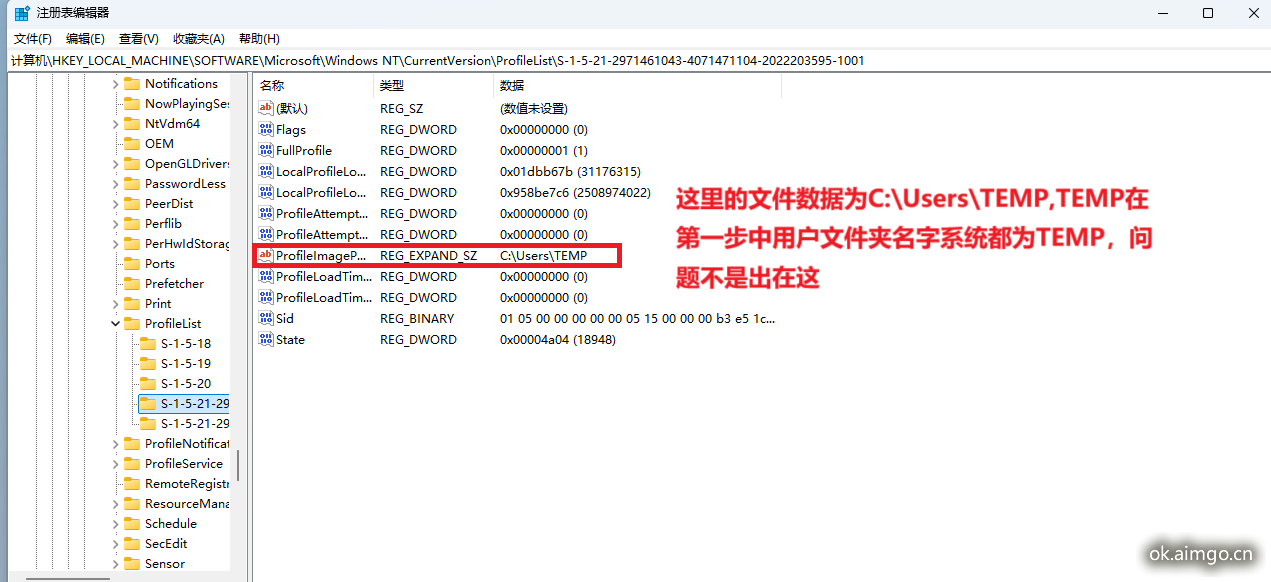Click the Schedule folder icon
The width and height of the screenshot is (1271, 582).
point(131,524)
